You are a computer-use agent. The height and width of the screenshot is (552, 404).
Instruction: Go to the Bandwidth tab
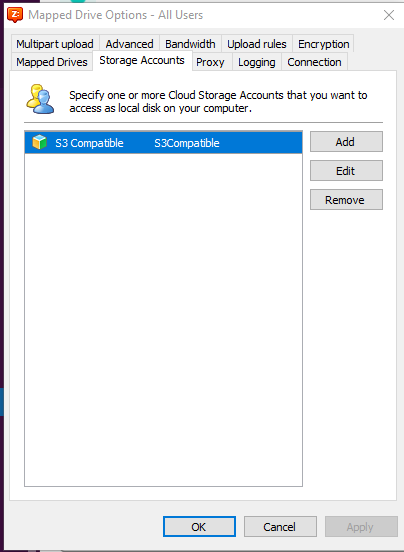pos(190,44)
